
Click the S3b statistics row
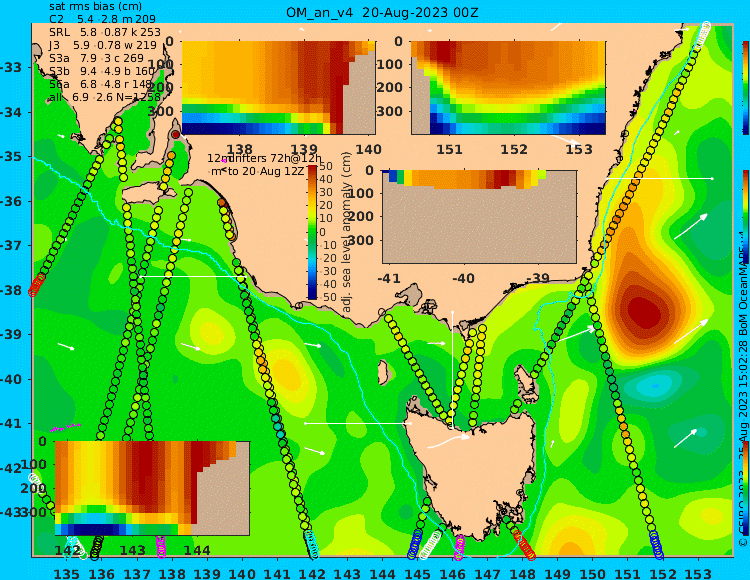pyautogui.click(x=102, y=72)
